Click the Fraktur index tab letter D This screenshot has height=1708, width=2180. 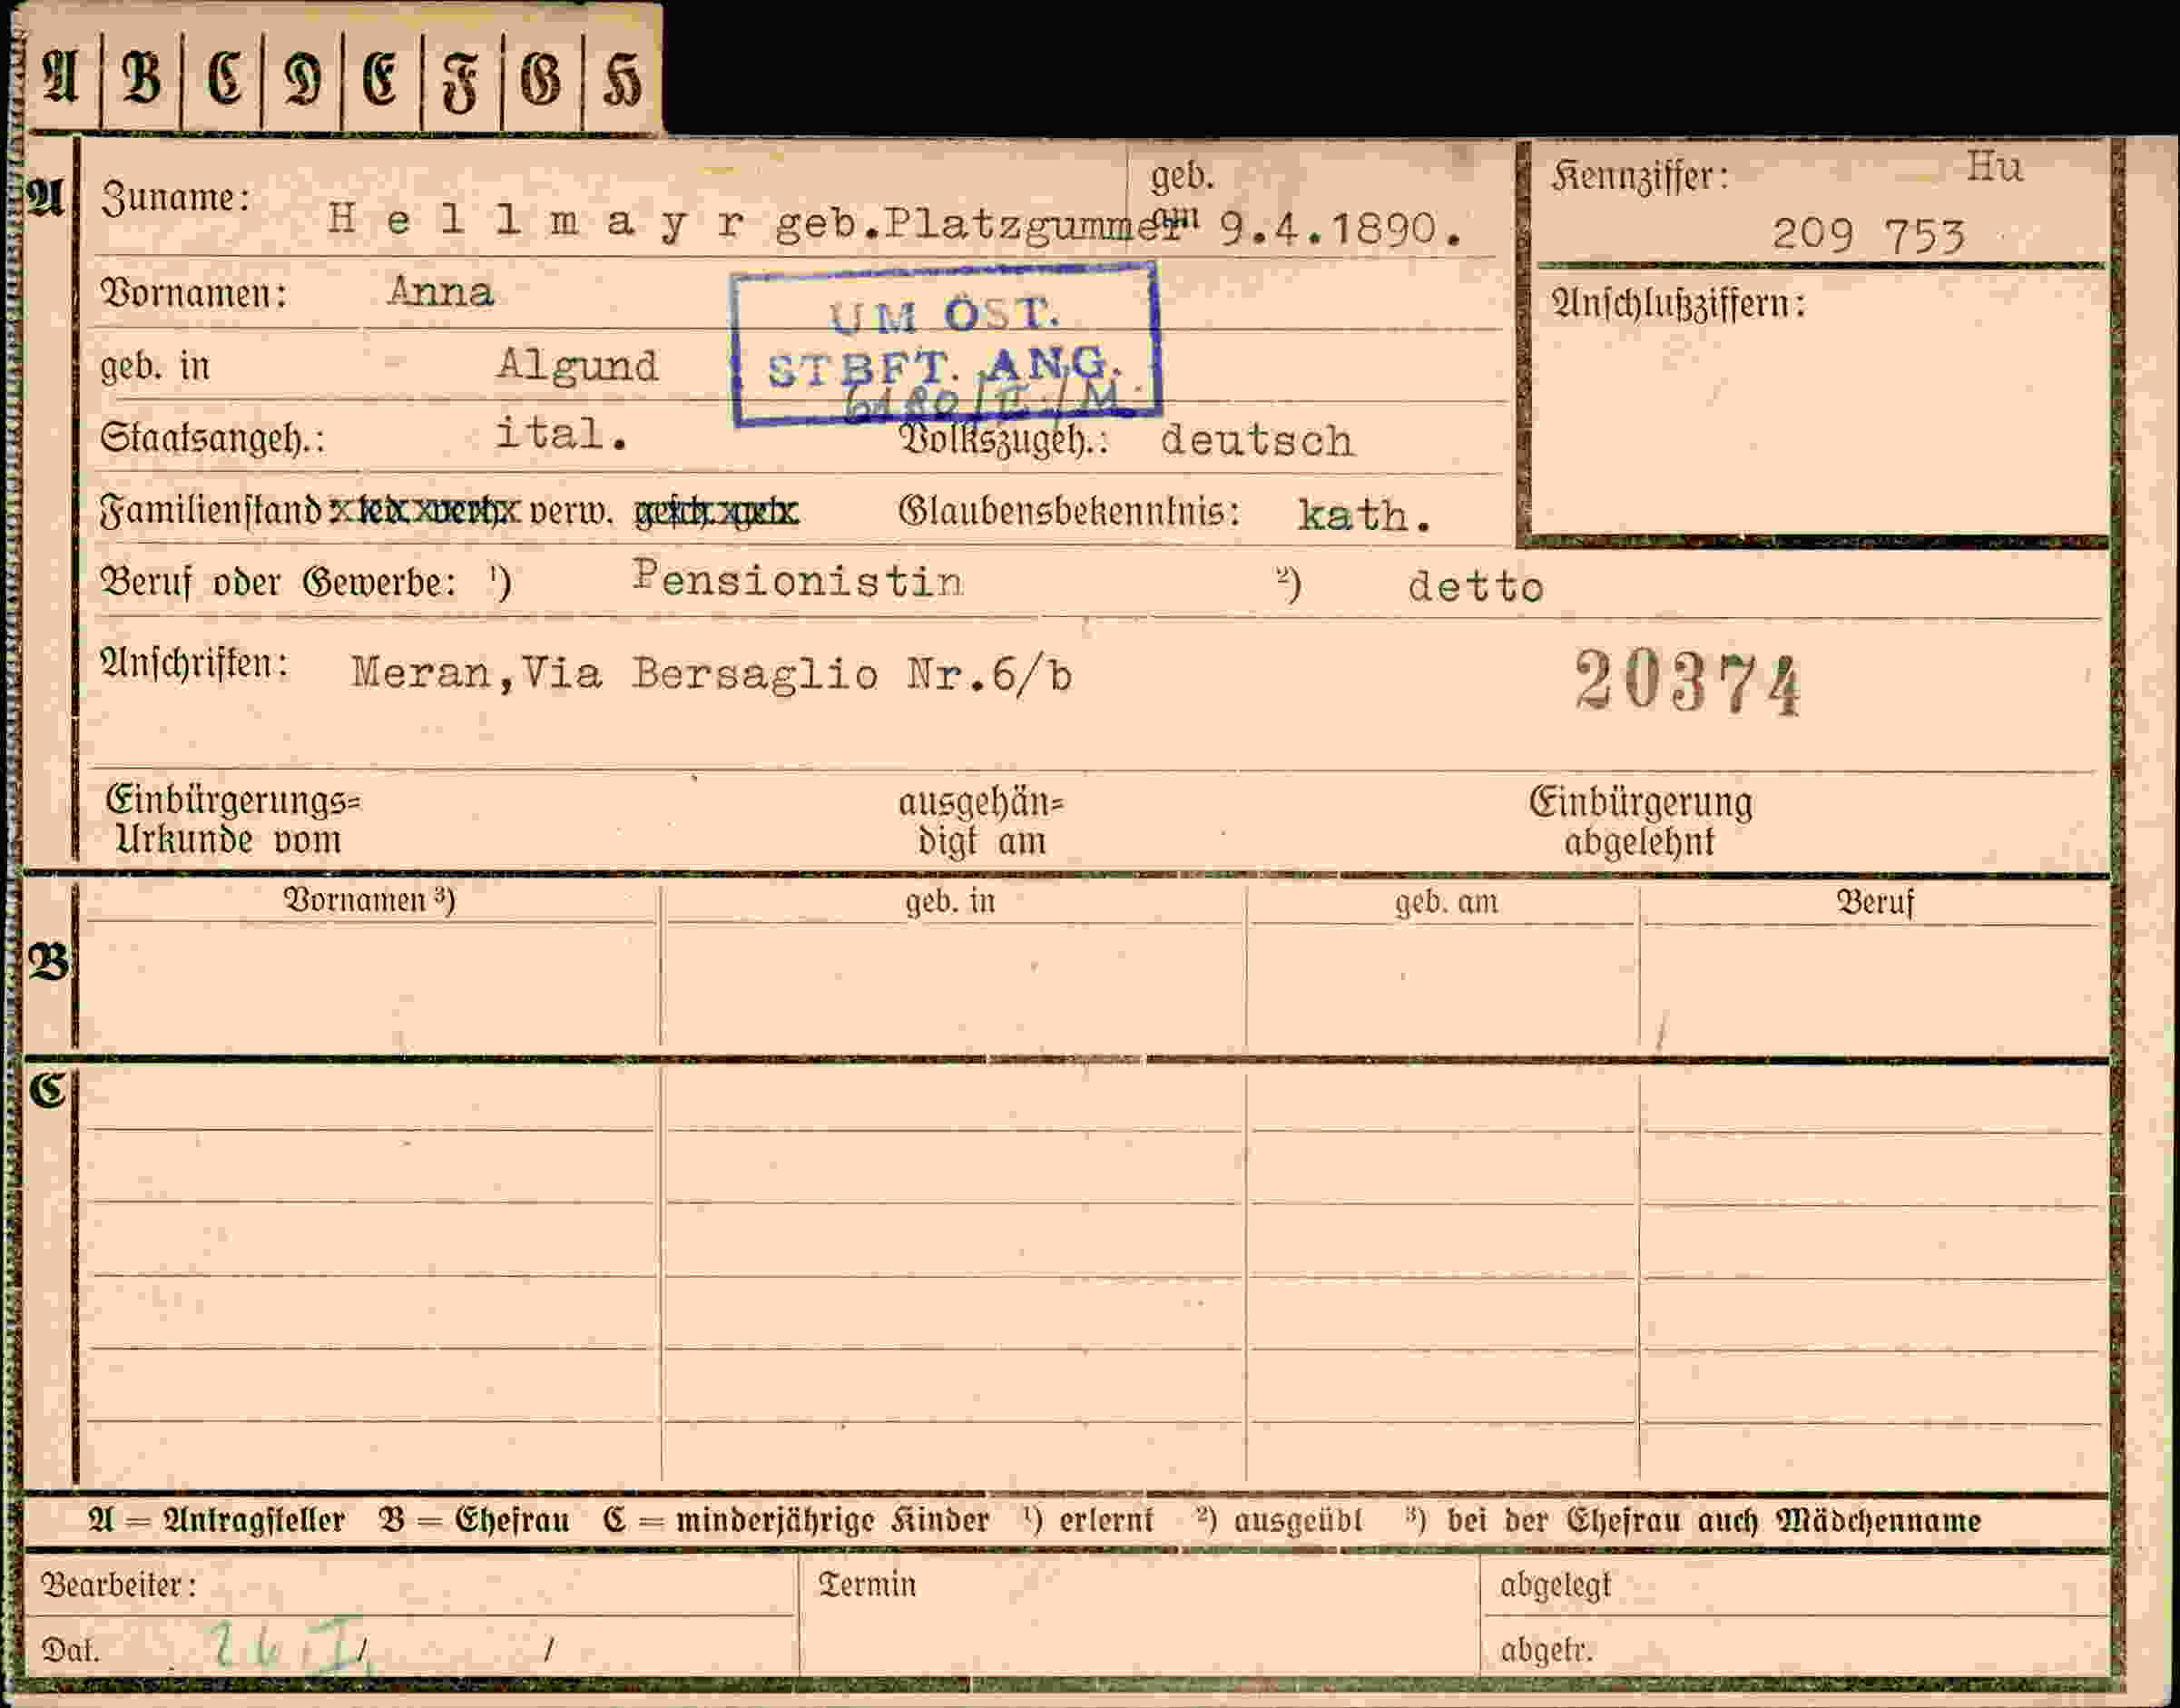[x=303, y=79]
